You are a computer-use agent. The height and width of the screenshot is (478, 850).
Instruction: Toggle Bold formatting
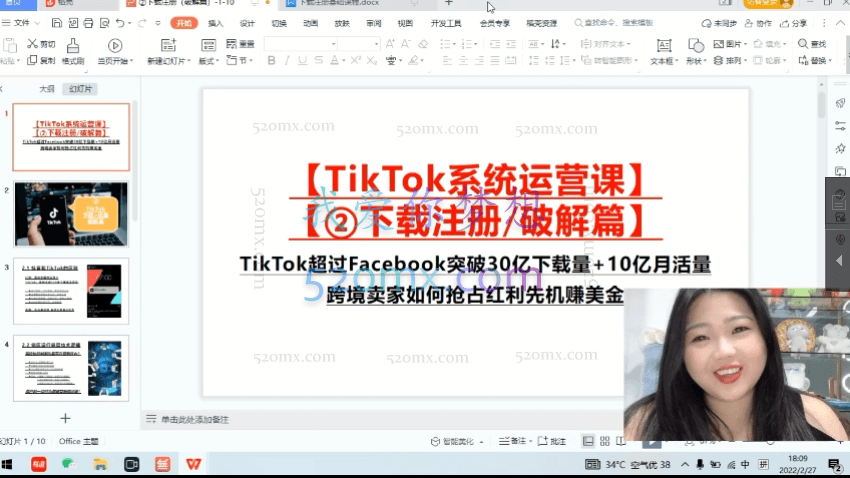[271, 60]
